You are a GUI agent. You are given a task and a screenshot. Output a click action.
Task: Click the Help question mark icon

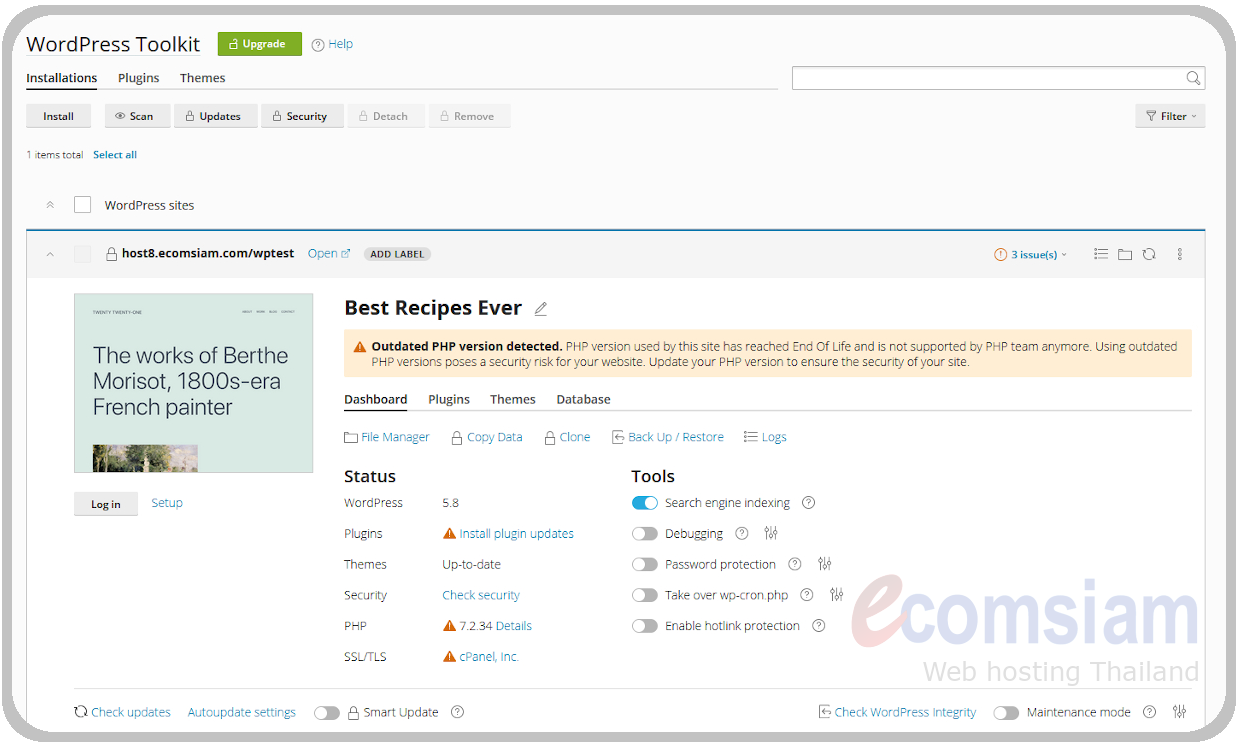(318, 44)
